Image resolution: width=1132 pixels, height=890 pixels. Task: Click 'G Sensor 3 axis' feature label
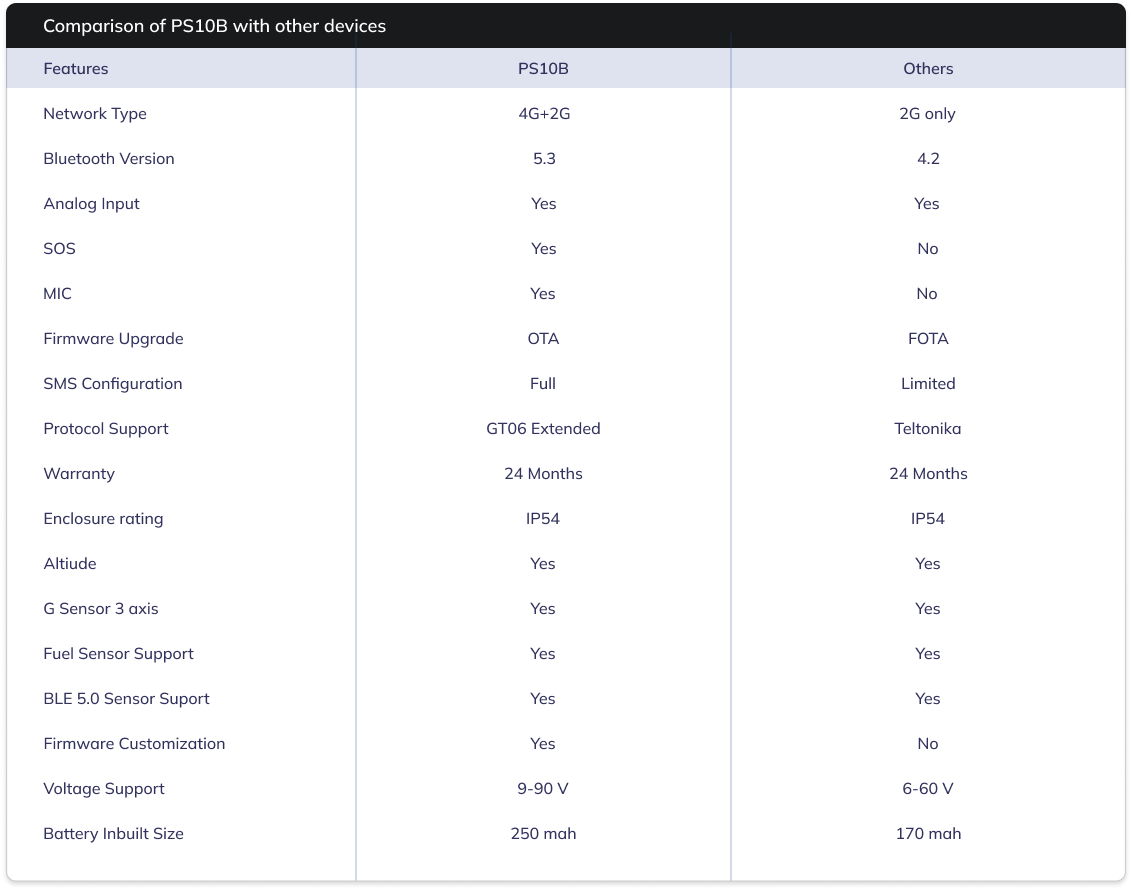100,608
